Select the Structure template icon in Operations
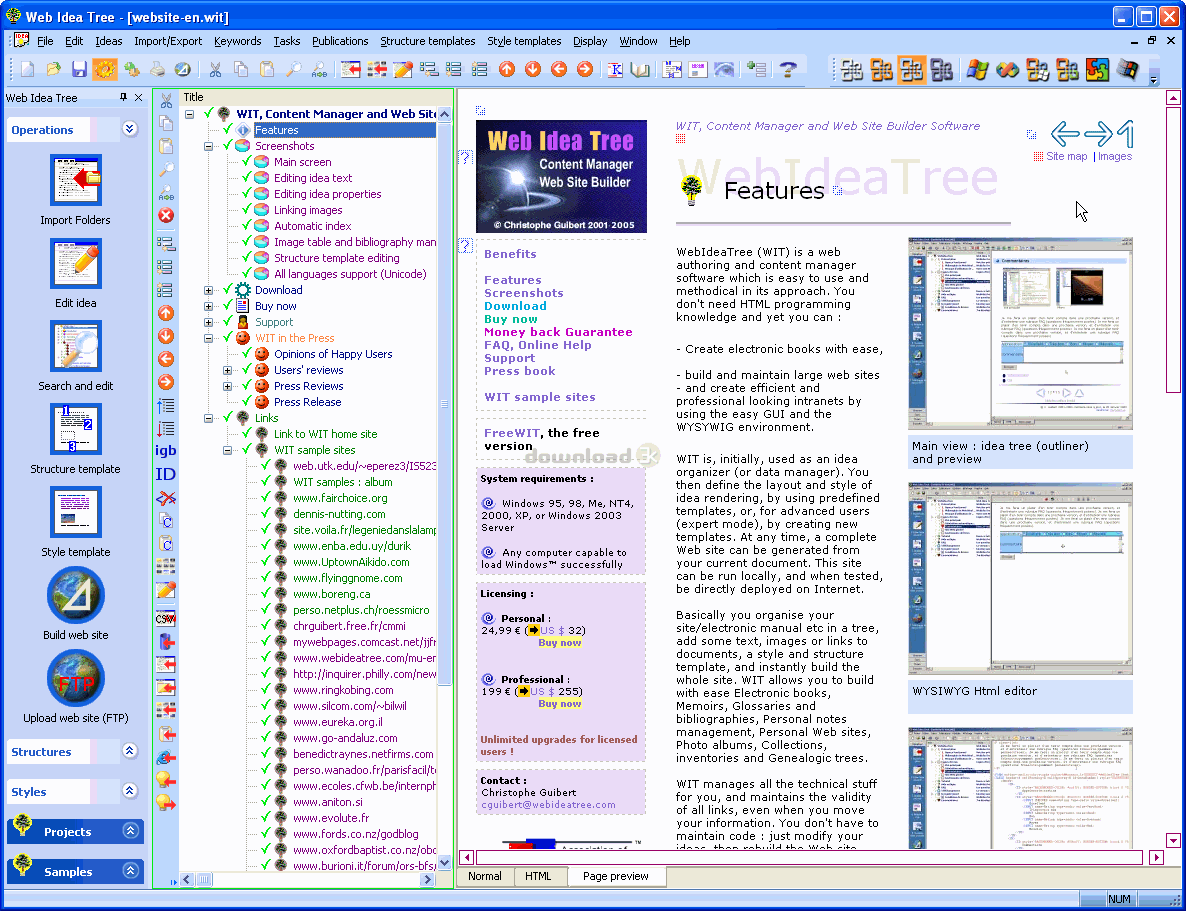Image resolution: width=1186 pixels, height=911 pixels. click(76, 430)
